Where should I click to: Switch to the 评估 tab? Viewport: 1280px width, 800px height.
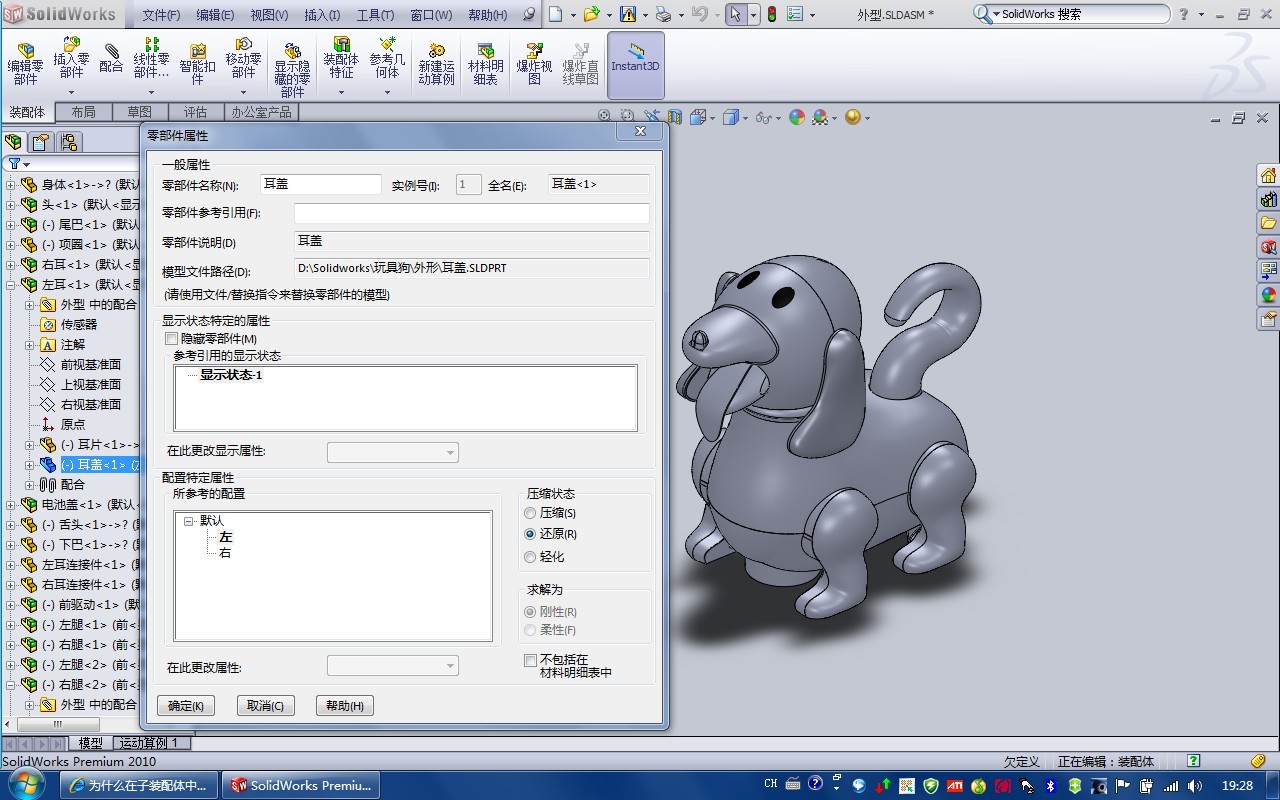[195, 112]
